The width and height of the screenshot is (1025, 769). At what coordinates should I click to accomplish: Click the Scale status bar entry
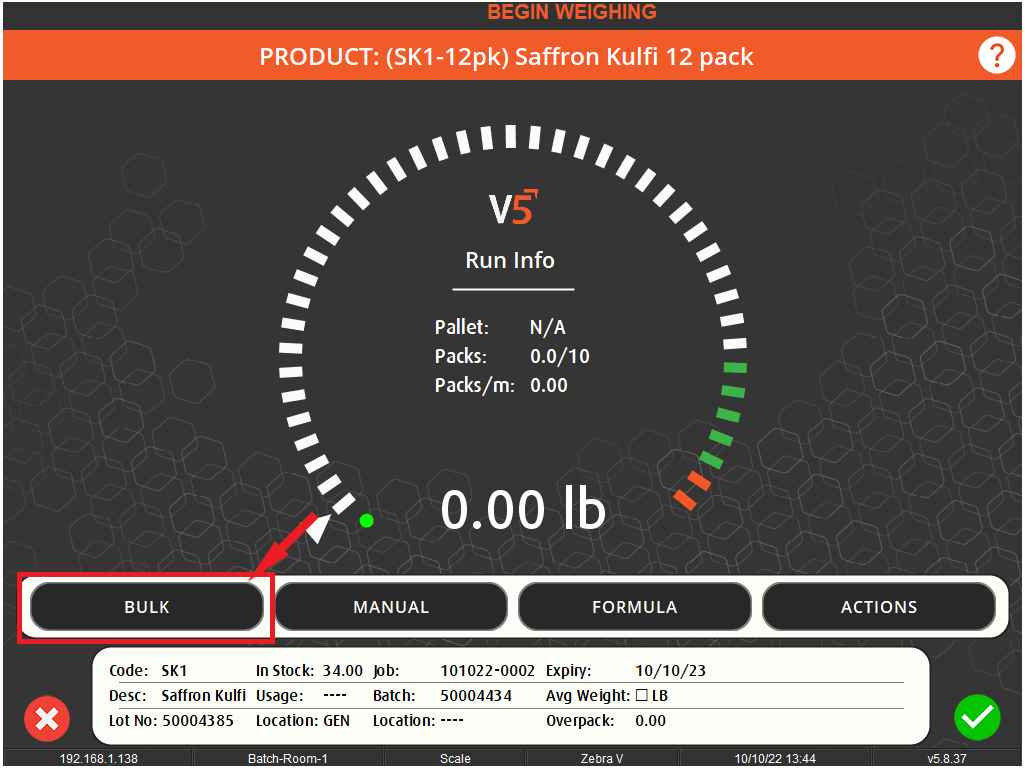[455, 759]
